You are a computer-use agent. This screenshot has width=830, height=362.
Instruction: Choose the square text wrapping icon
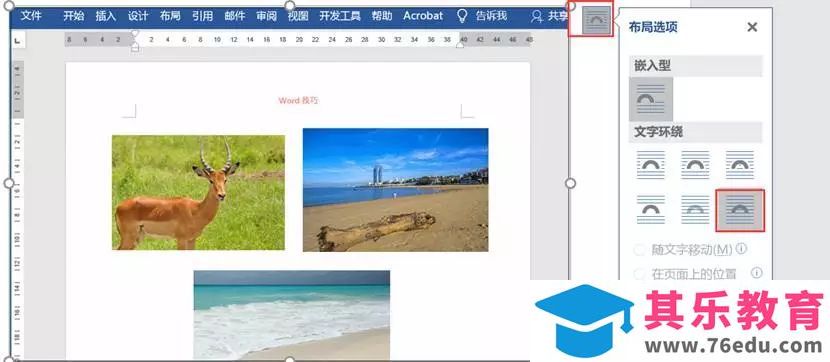coord(651,165)
